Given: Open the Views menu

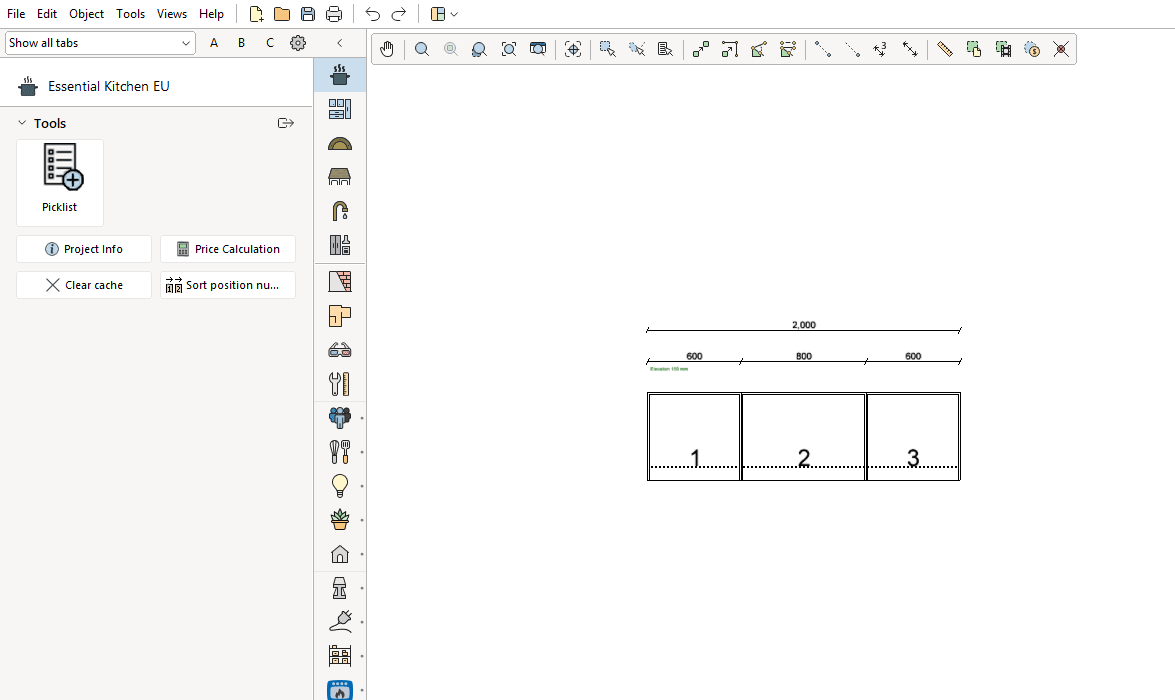Looking at the screenshot, I should click(x=172, y=13).
